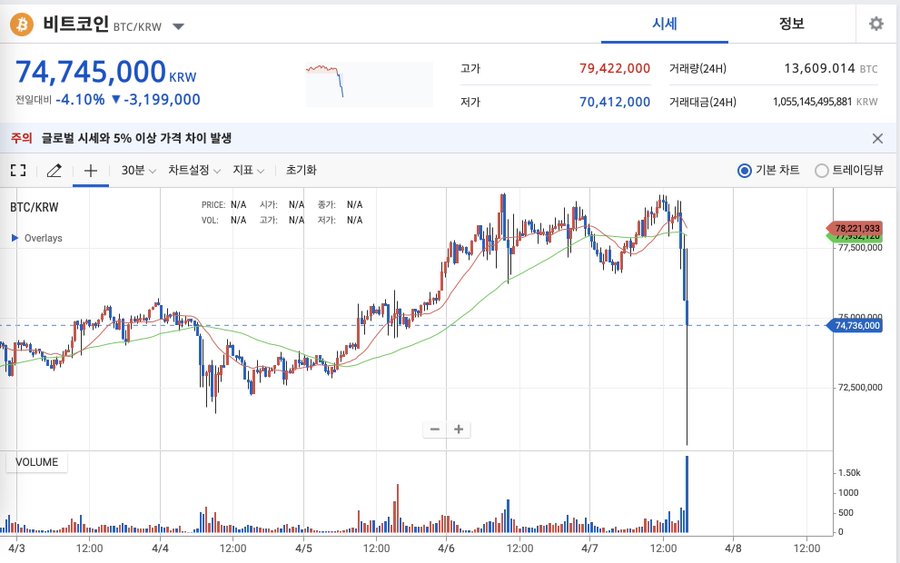
Task: Zoom in chart with plus button
Action: click(x=459, y=429)
